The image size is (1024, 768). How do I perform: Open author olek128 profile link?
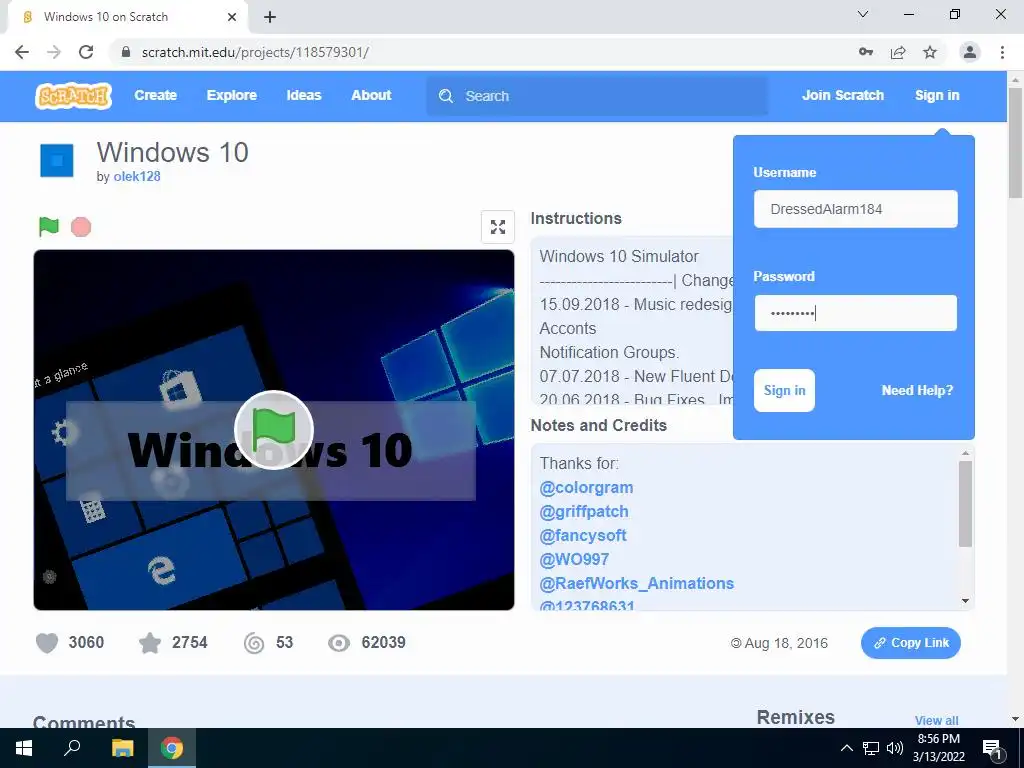136,176
